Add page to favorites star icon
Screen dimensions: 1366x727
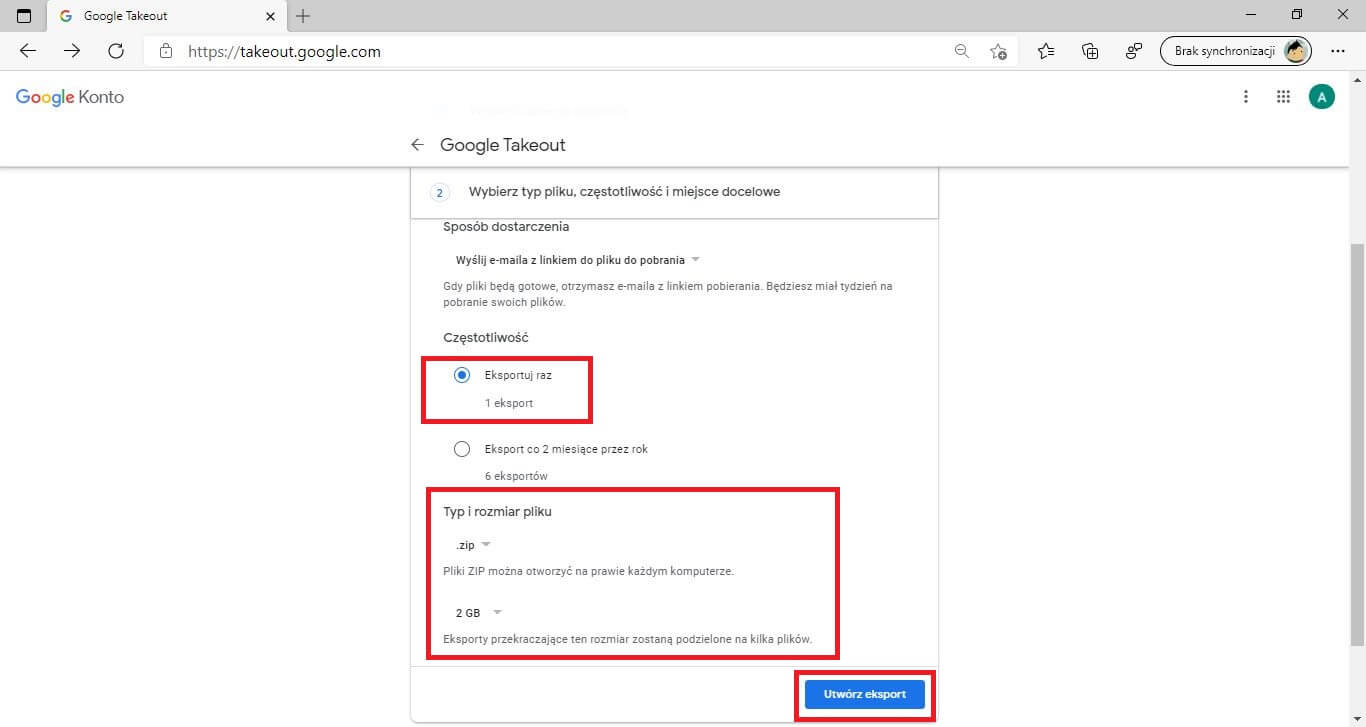click(x=998, y=51)
